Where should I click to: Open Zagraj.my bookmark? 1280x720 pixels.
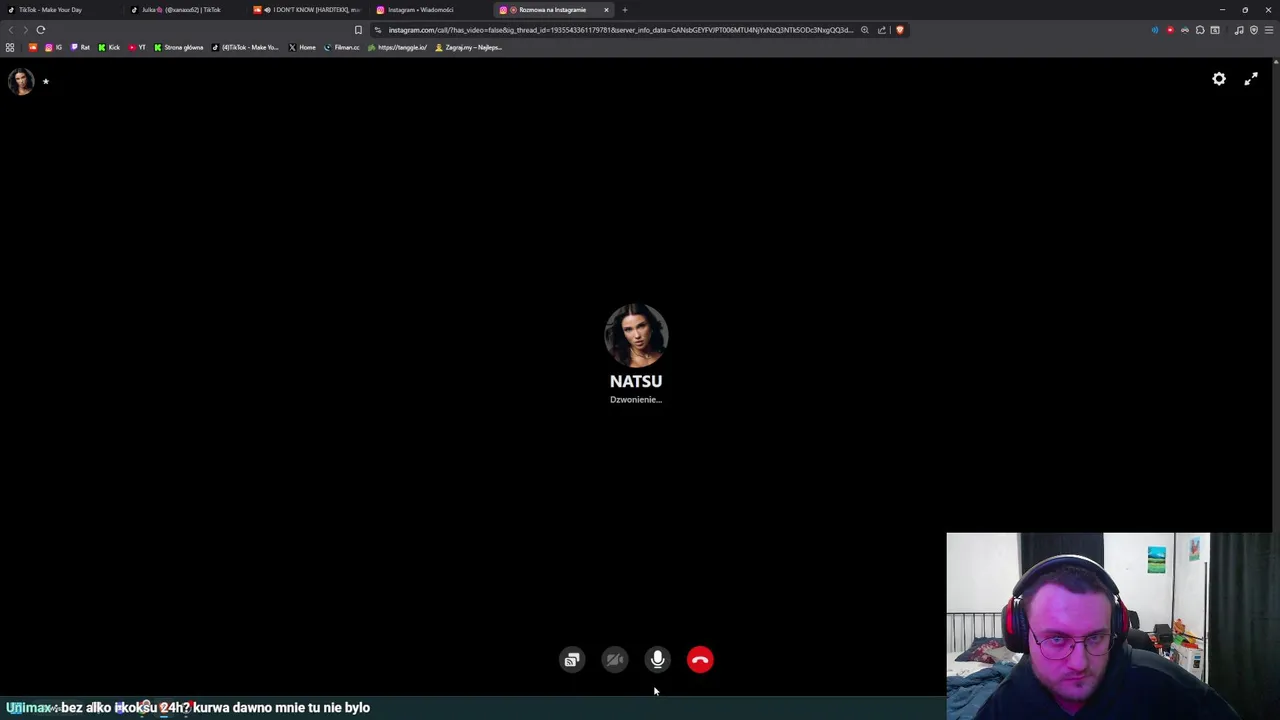coord(468,47)
